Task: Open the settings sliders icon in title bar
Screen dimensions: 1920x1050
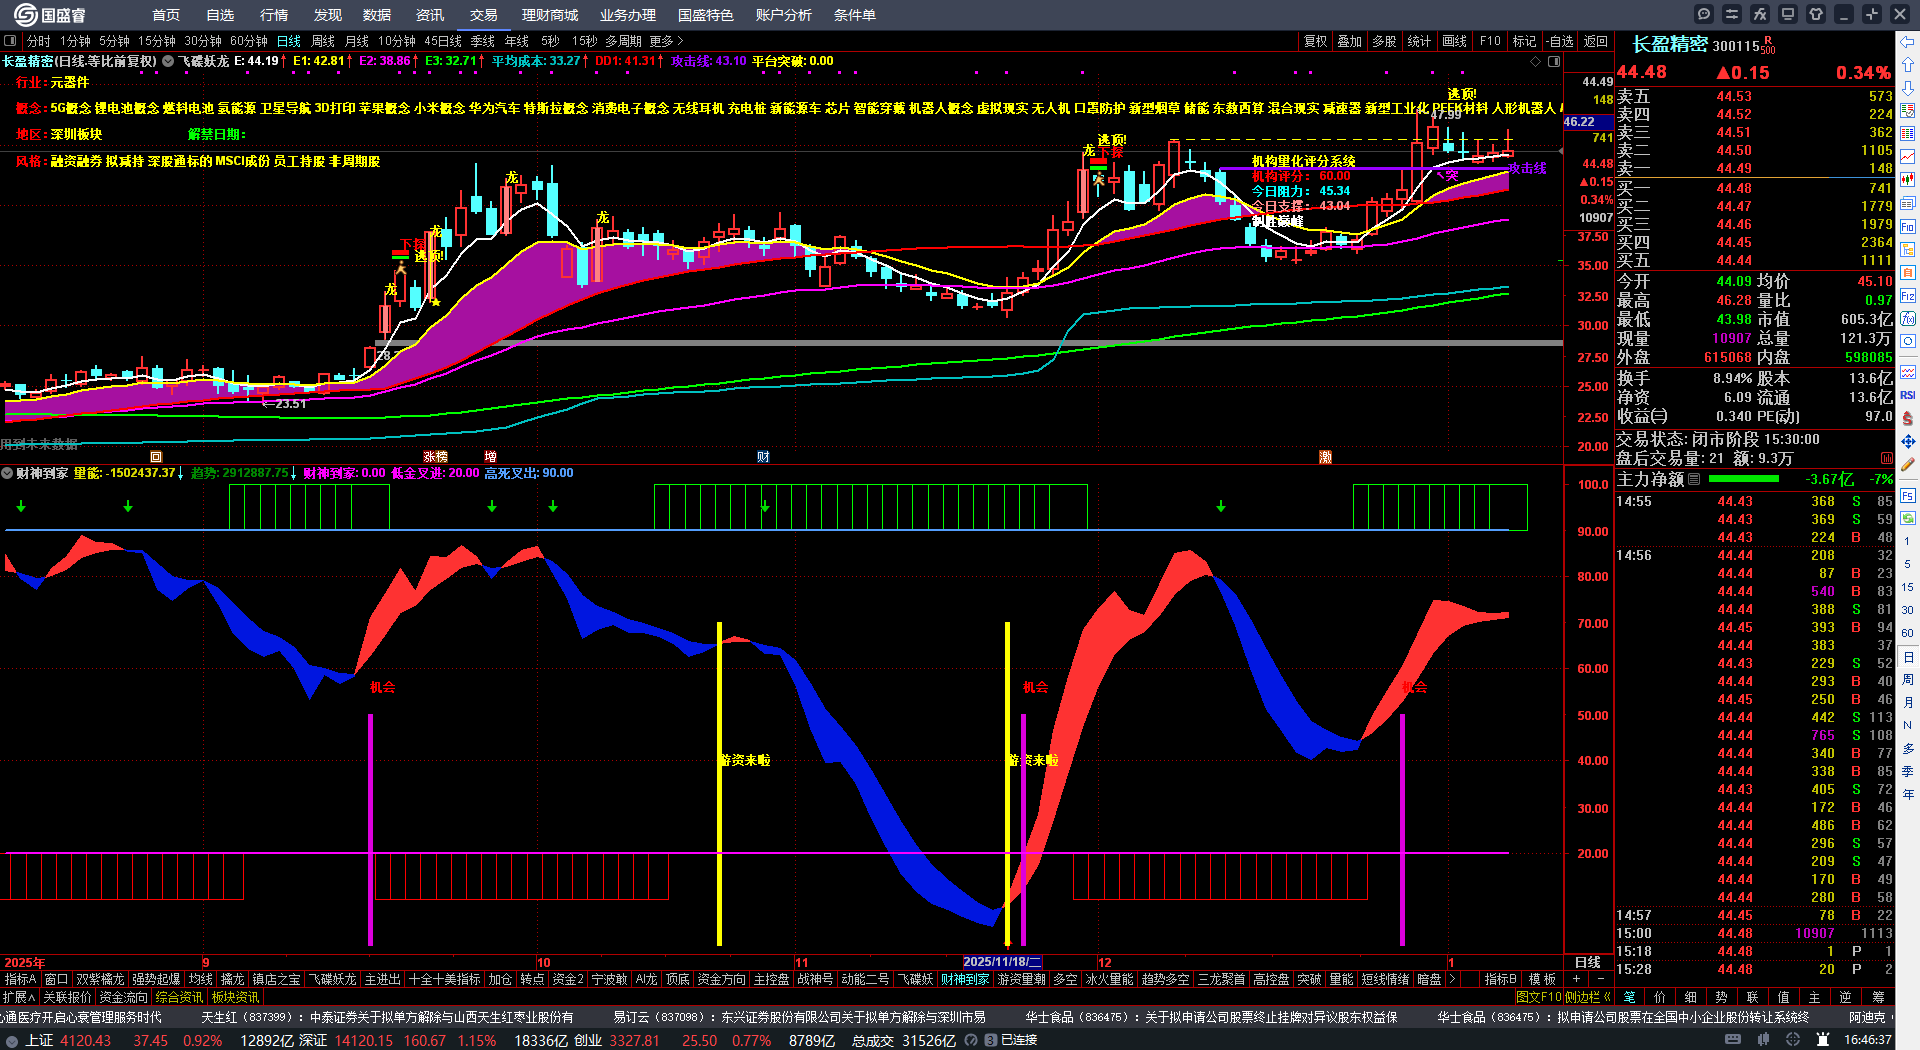Action: (x=1732, y=14)
